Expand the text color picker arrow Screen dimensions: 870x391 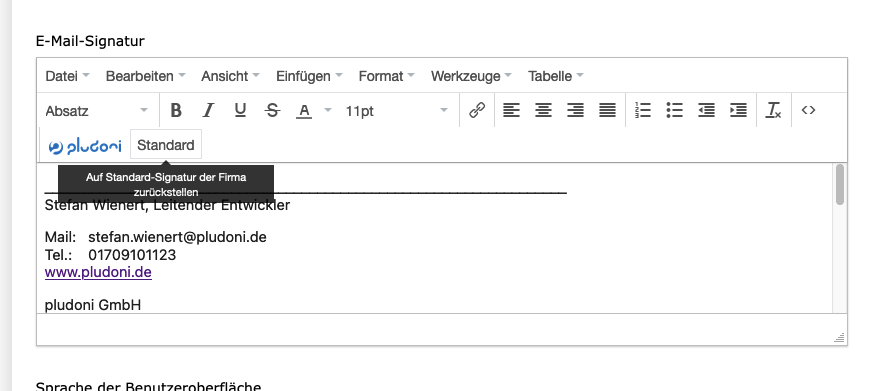(328, 110)
